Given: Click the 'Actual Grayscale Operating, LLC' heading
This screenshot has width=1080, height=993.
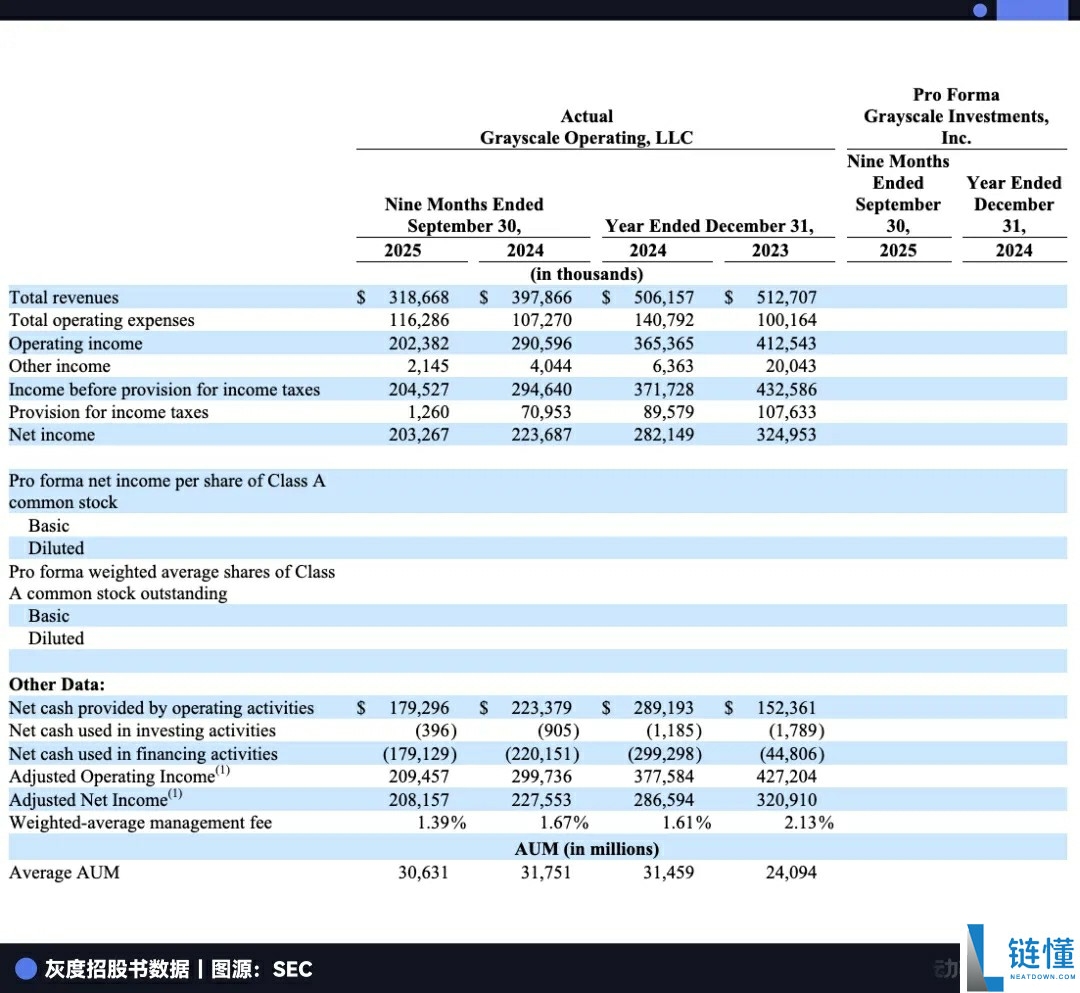Looking at the screenshot, I should click(x=587, y=127).
